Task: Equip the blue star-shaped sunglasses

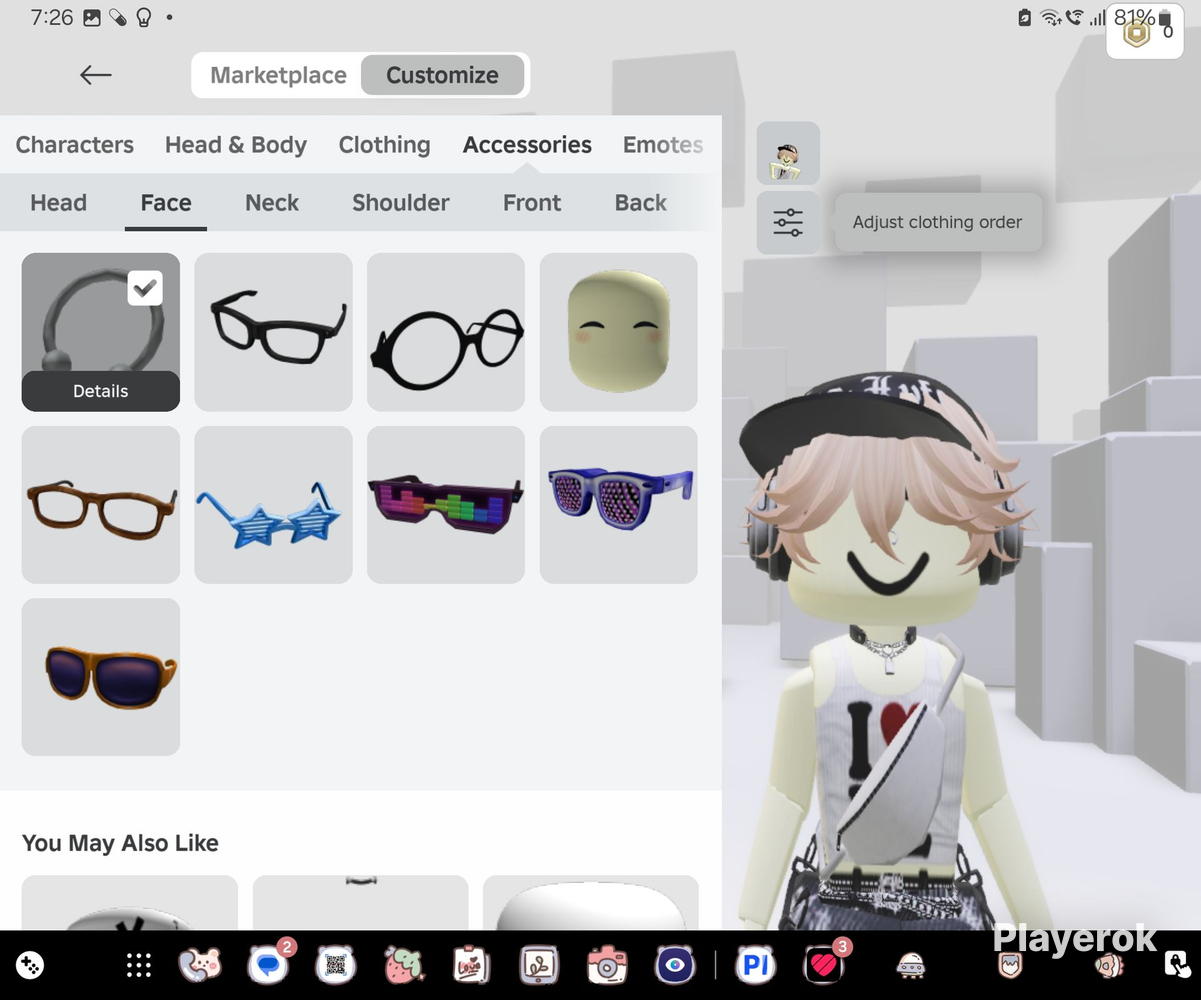Action: tap(273, 505)
